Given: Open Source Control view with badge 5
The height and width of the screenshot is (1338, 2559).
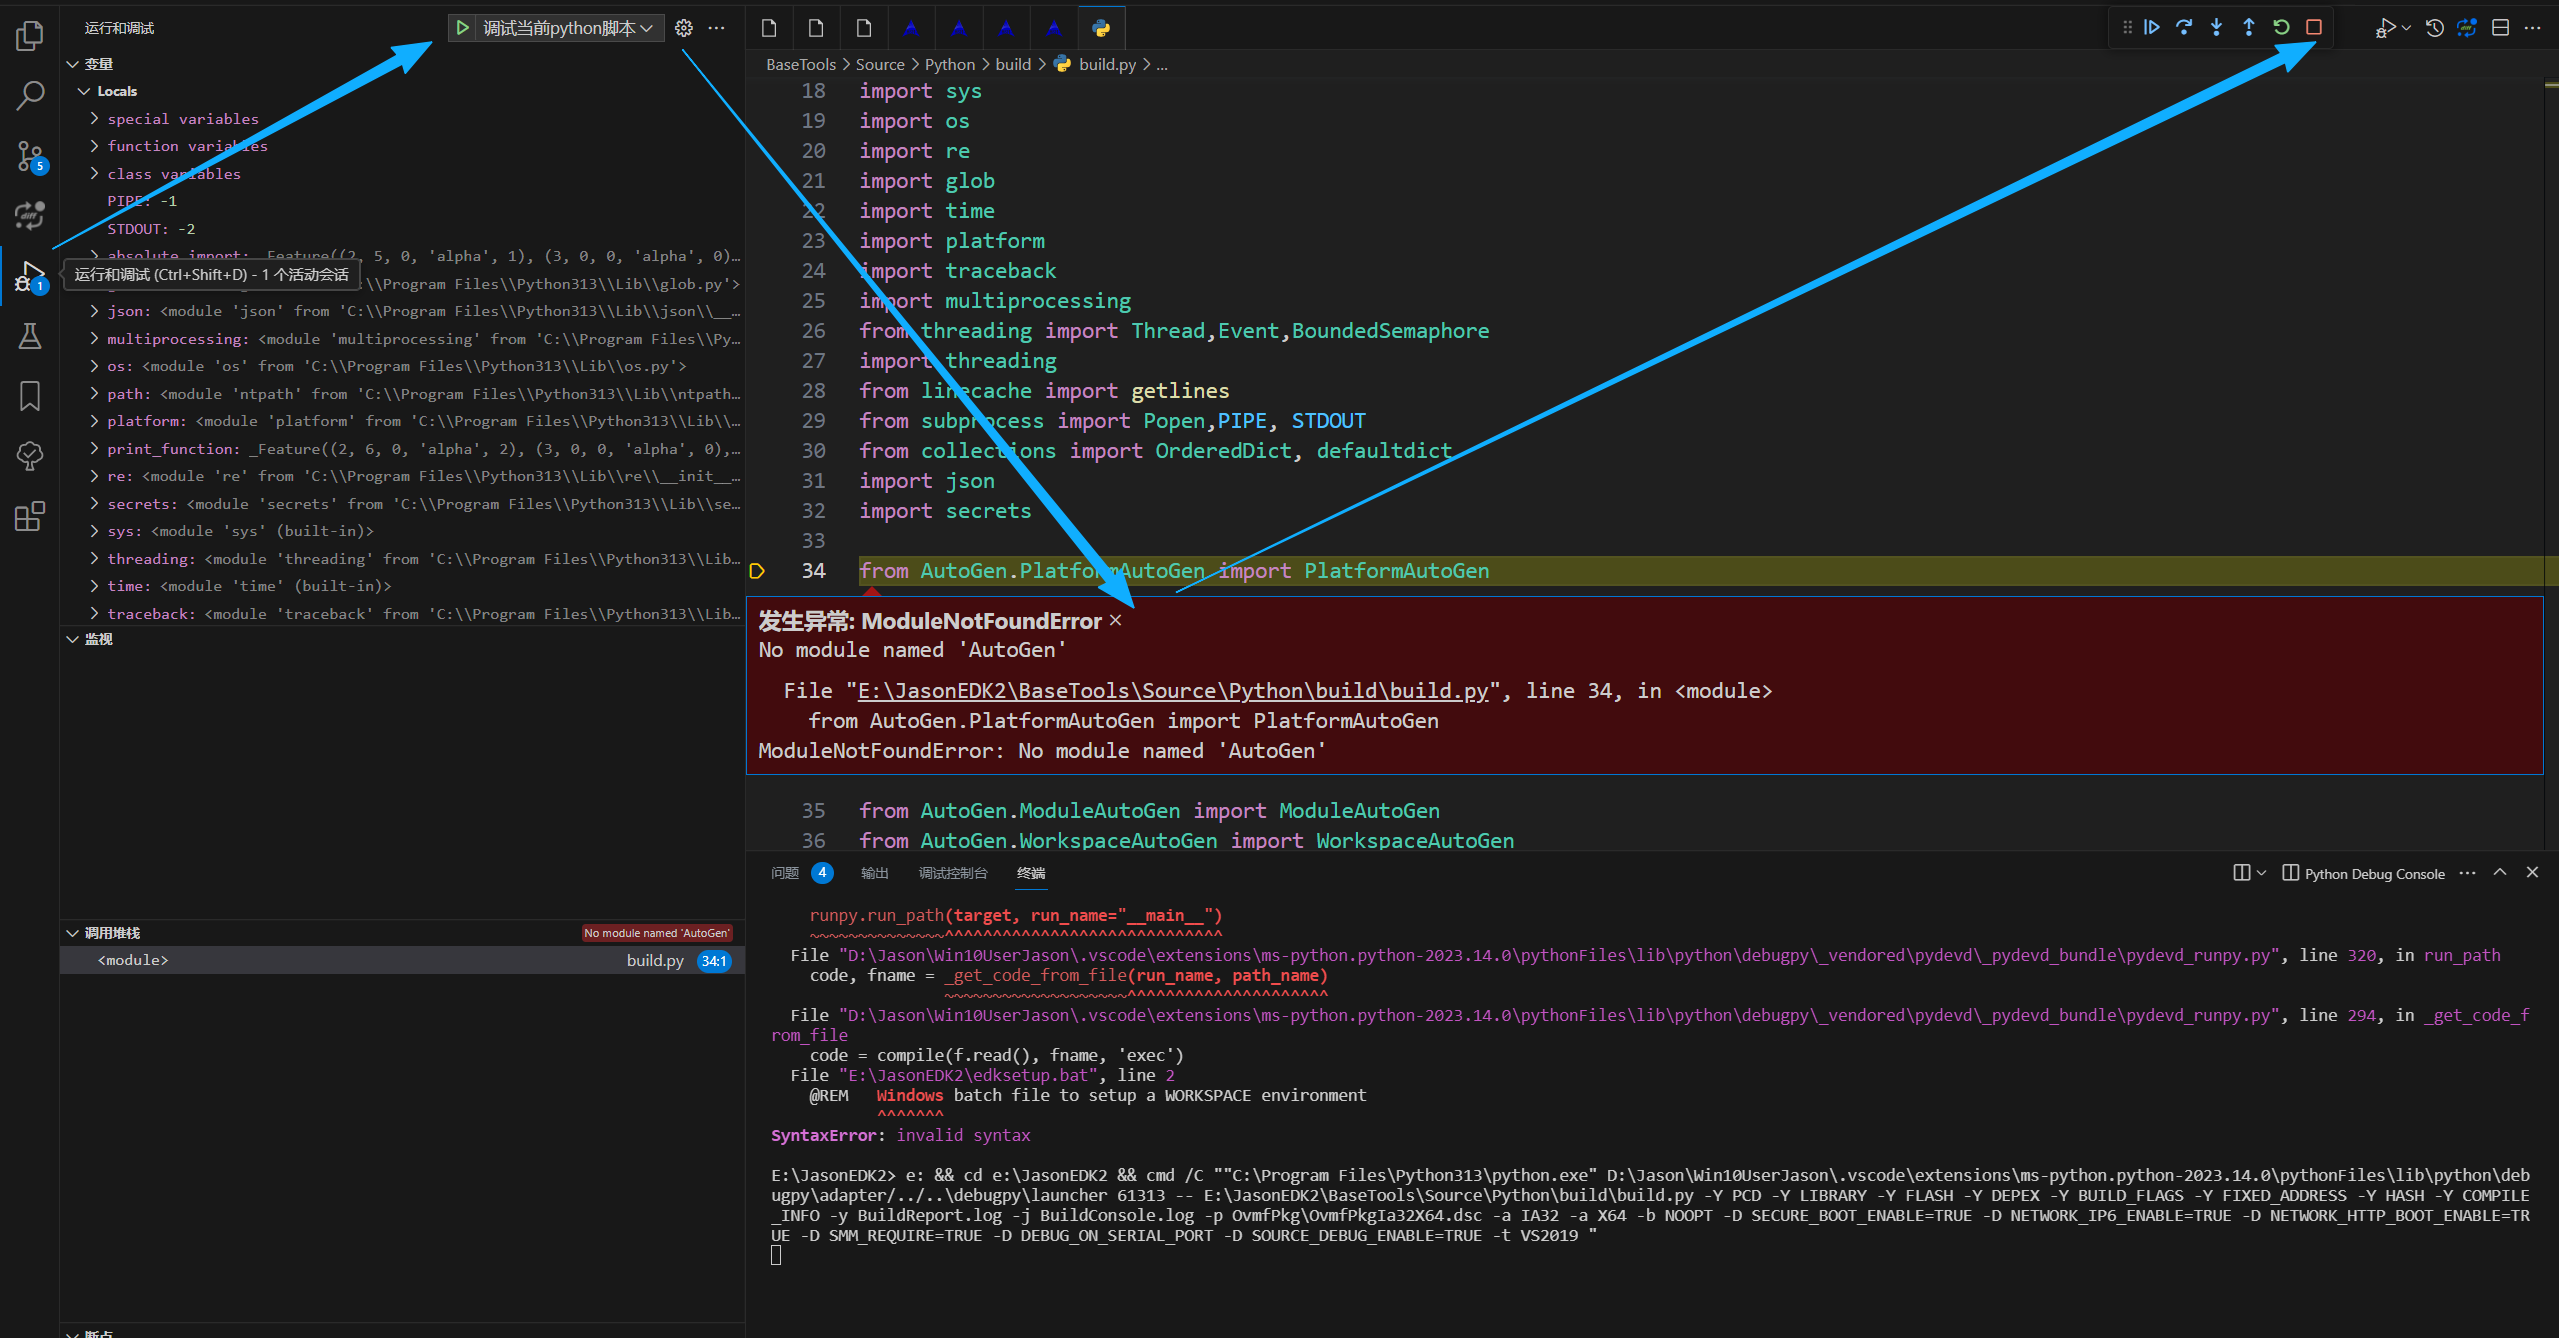Looking at the screenshot, I should point(30,157).
